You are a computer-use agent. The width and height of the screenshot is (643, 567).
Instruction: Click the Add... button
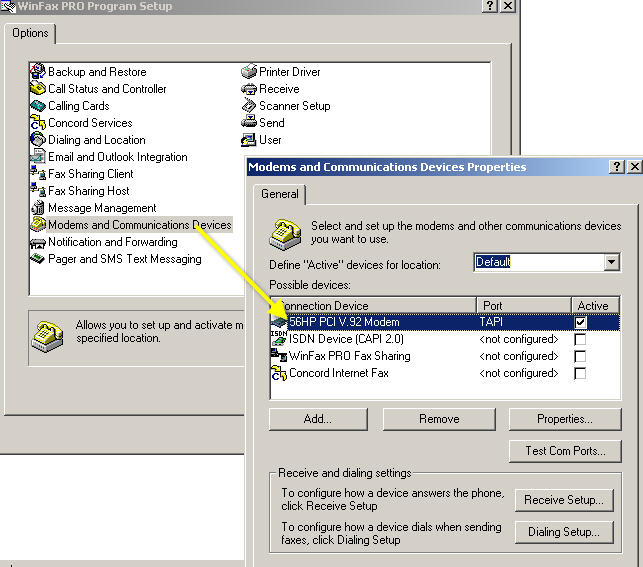(x=318, y=419)
